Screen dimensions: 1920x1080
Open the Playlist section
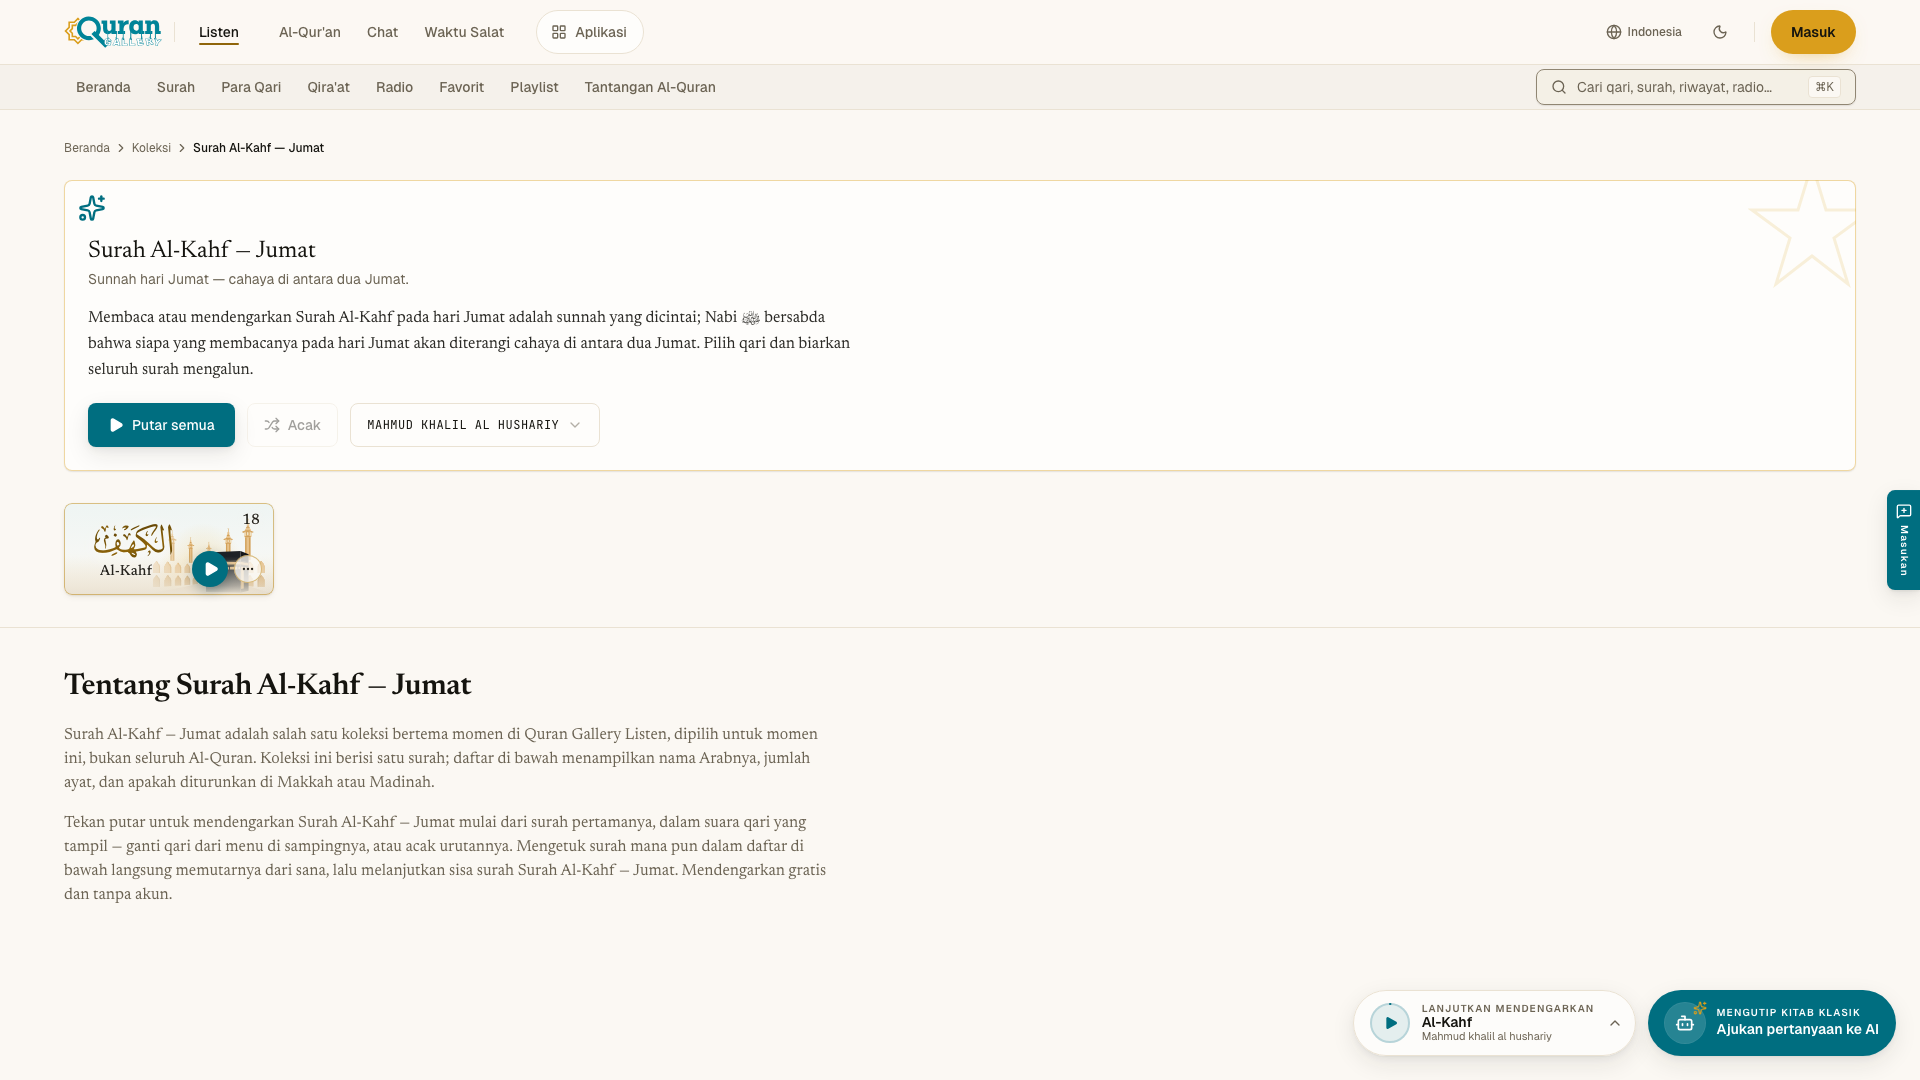pos(534,87)
